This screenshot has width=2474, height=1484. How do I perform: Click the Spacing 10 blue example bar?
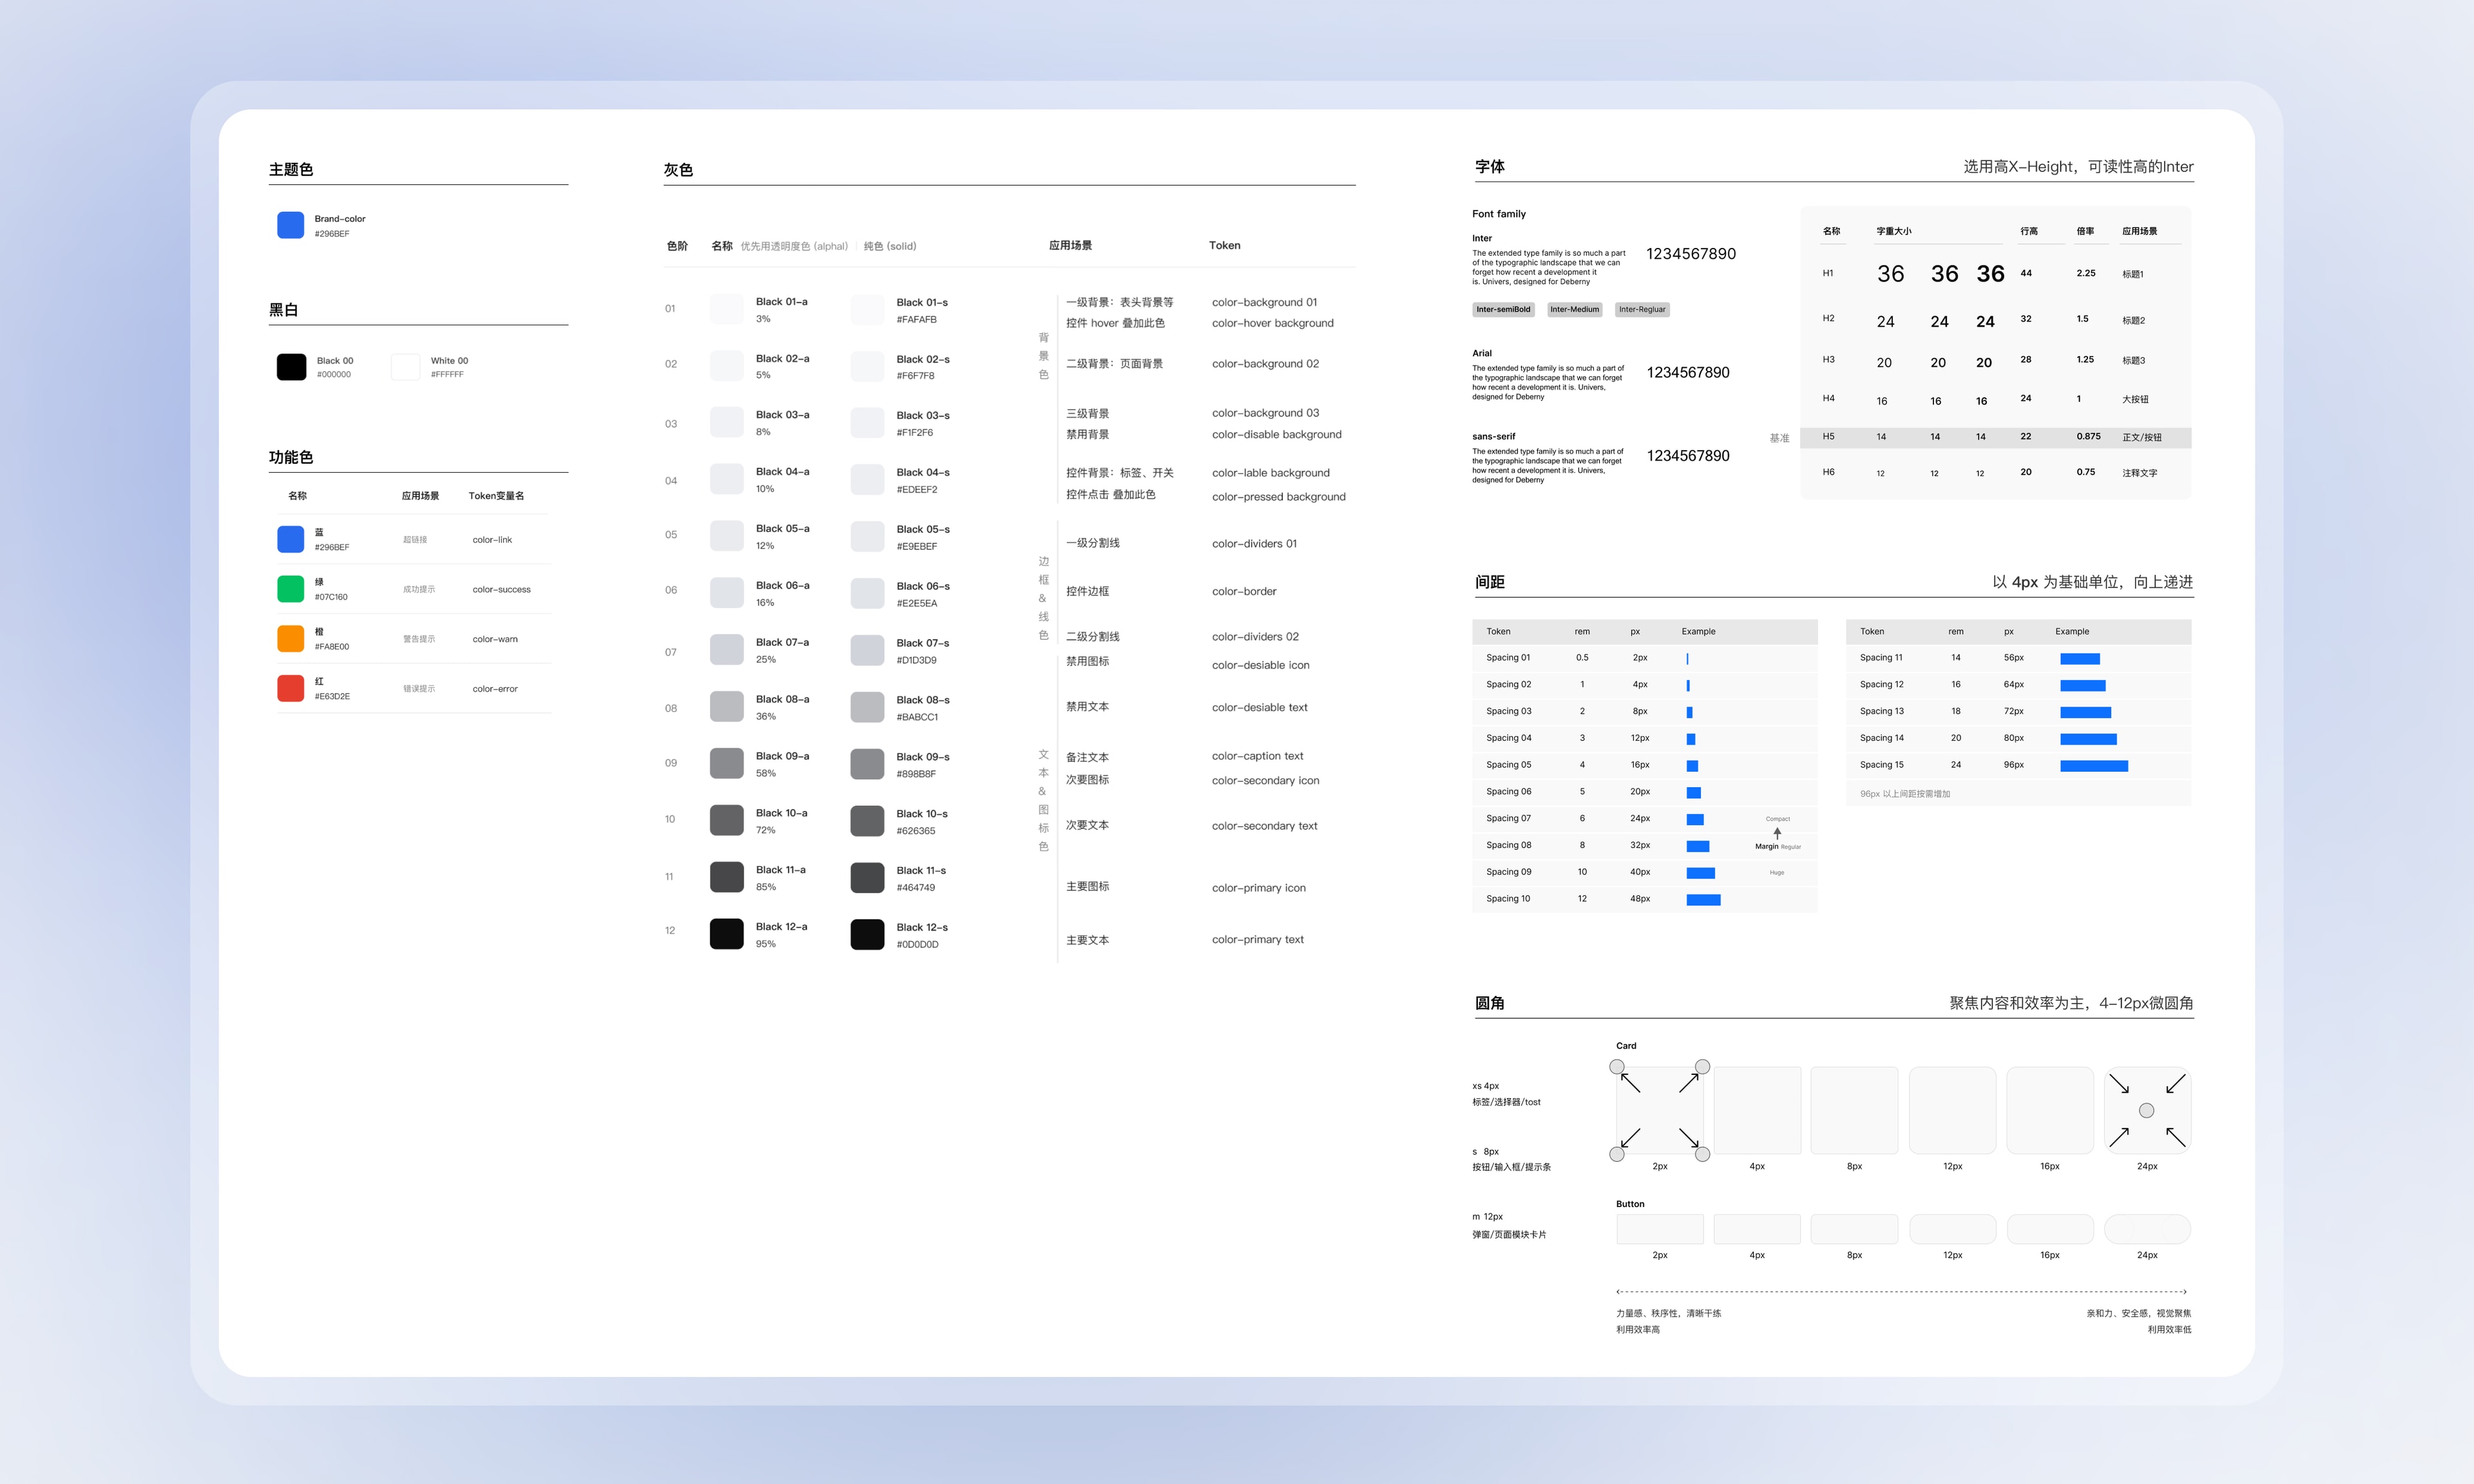point(1703,900)
